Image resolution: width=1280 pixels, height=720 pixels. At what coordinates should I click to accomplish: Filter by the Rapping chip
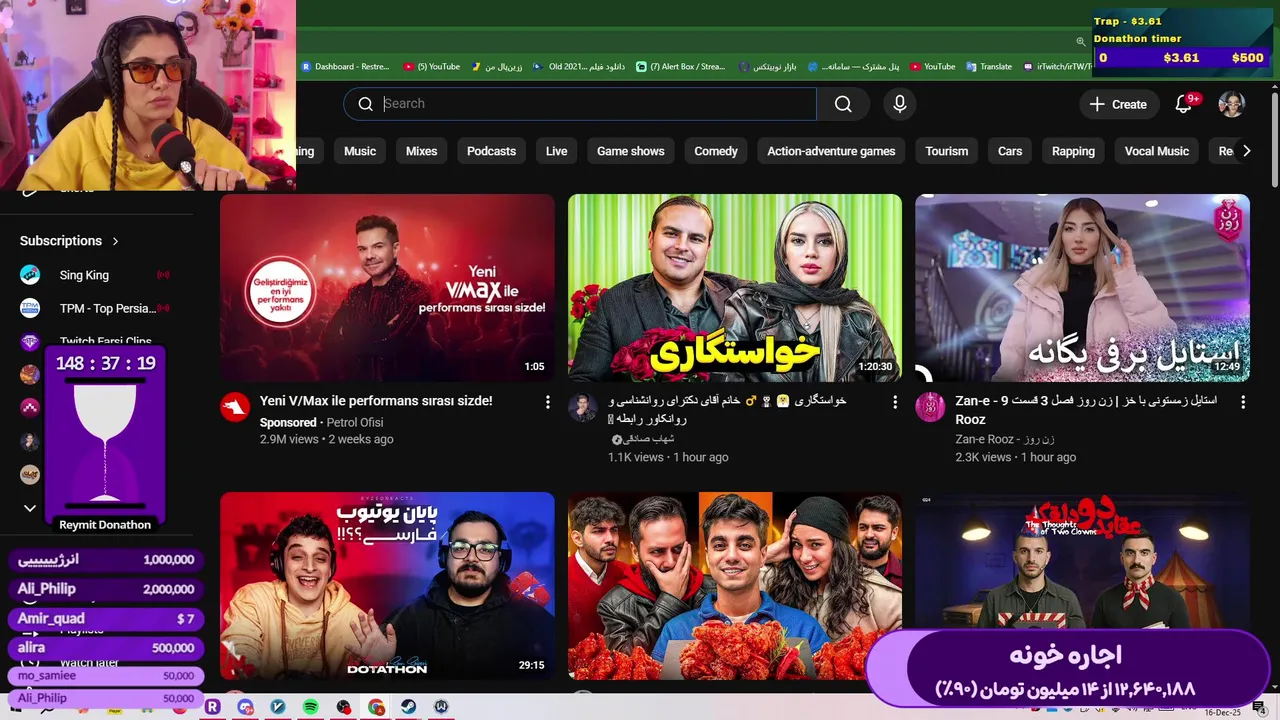coord(1073,151)
